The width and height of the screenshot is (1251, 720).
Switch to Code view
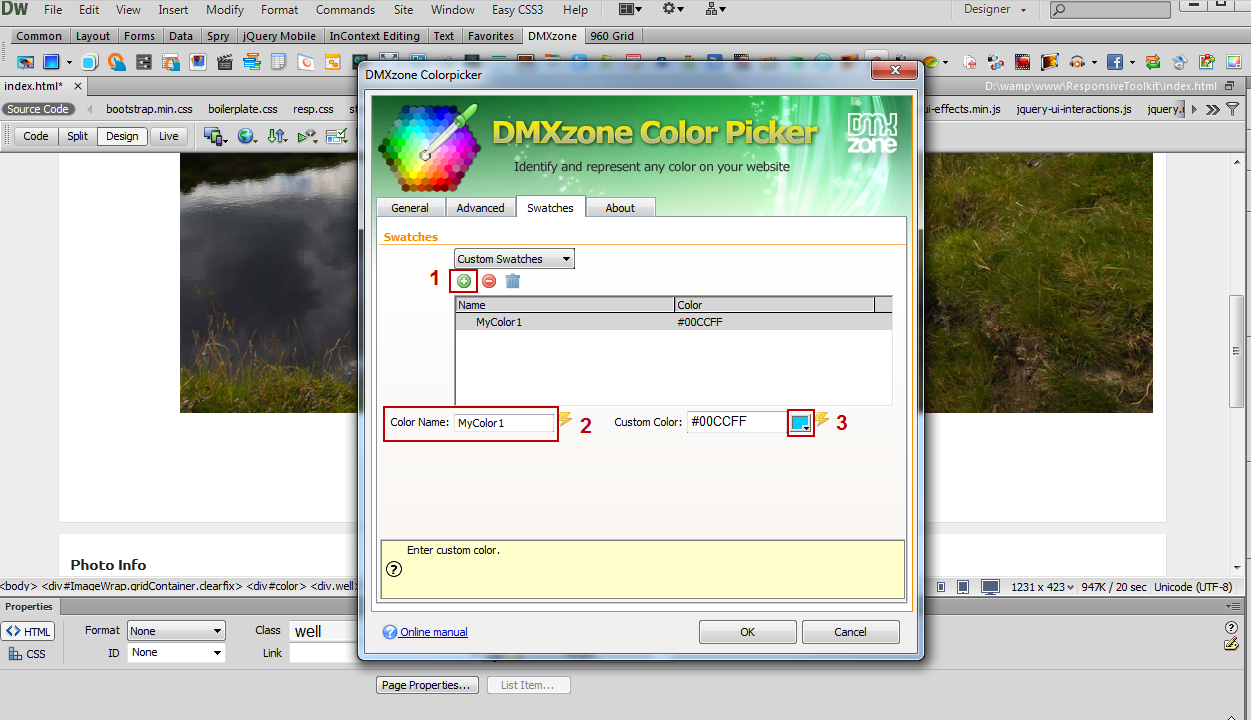click(x=36, y=136)
